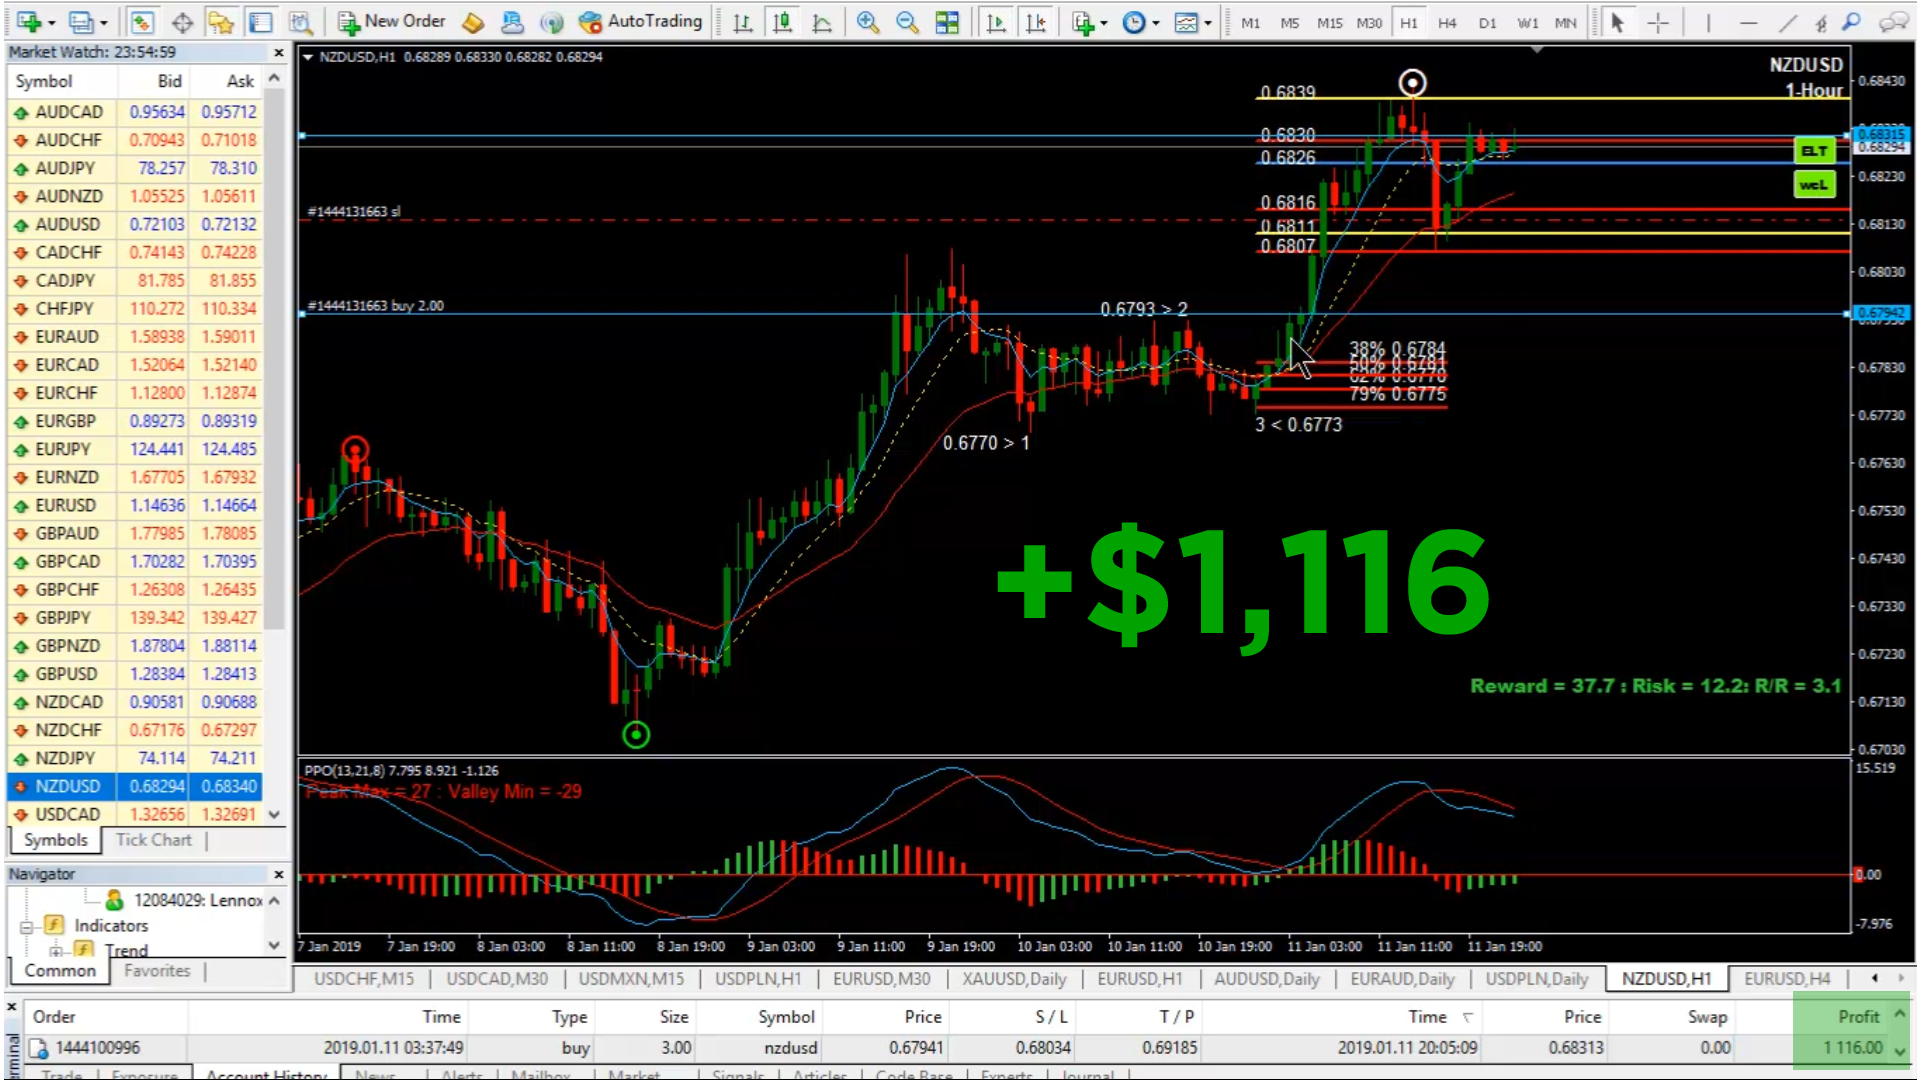Expand the Templates dropdown arrow
The width and height of the screenshot is (1920, 1080).
[1207, 22]
